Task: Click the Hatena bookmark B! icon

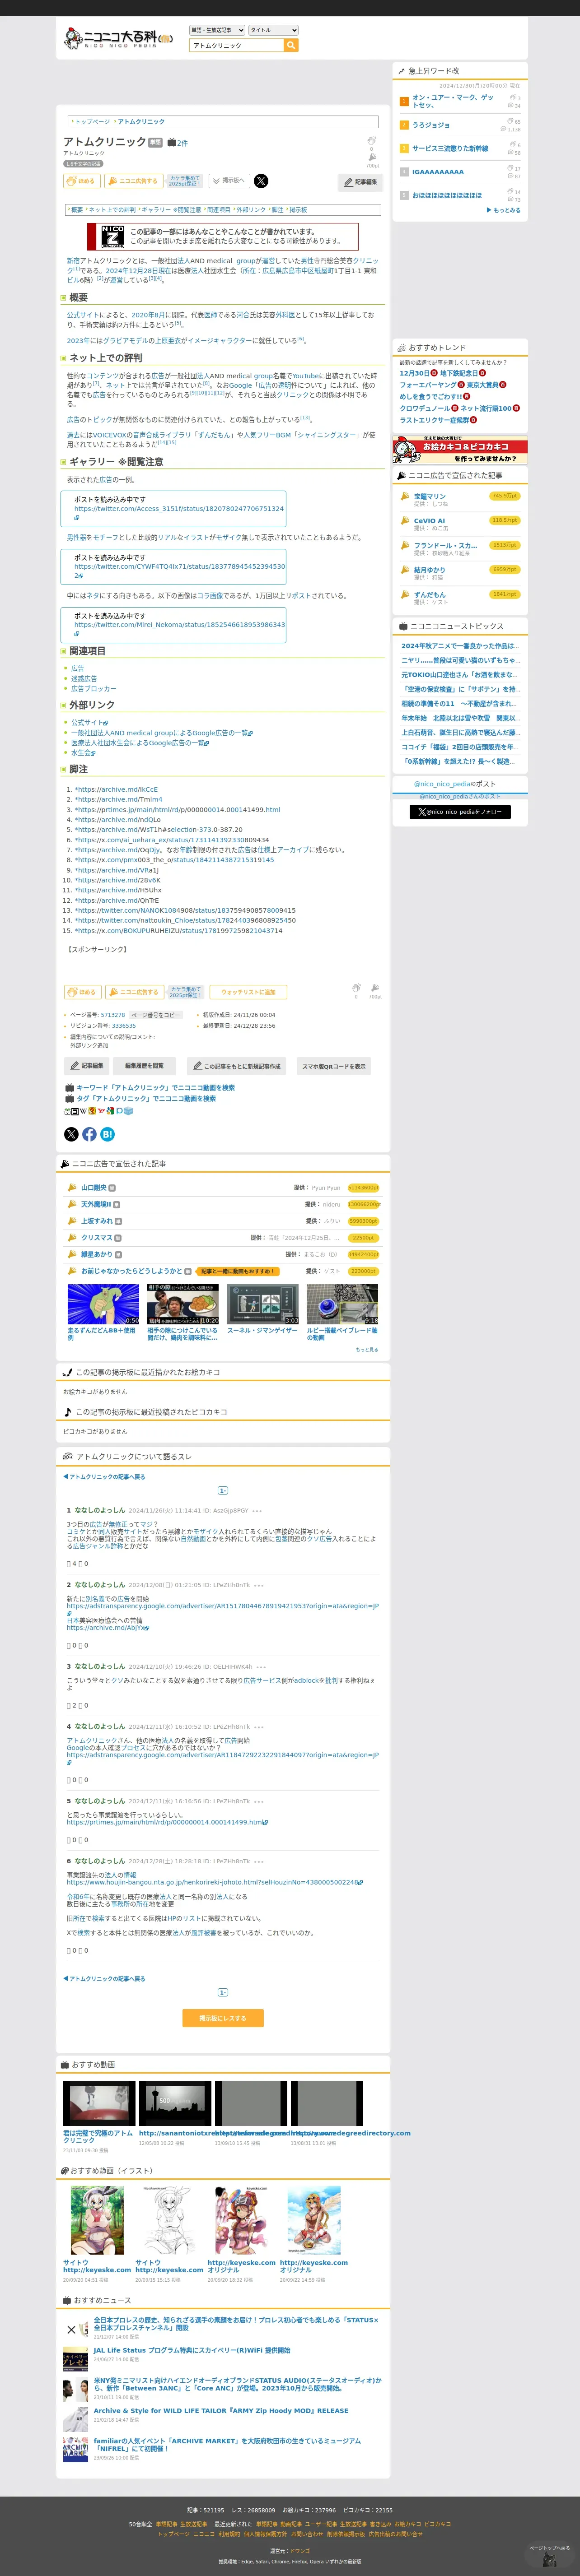Action: click(107, 1134)
